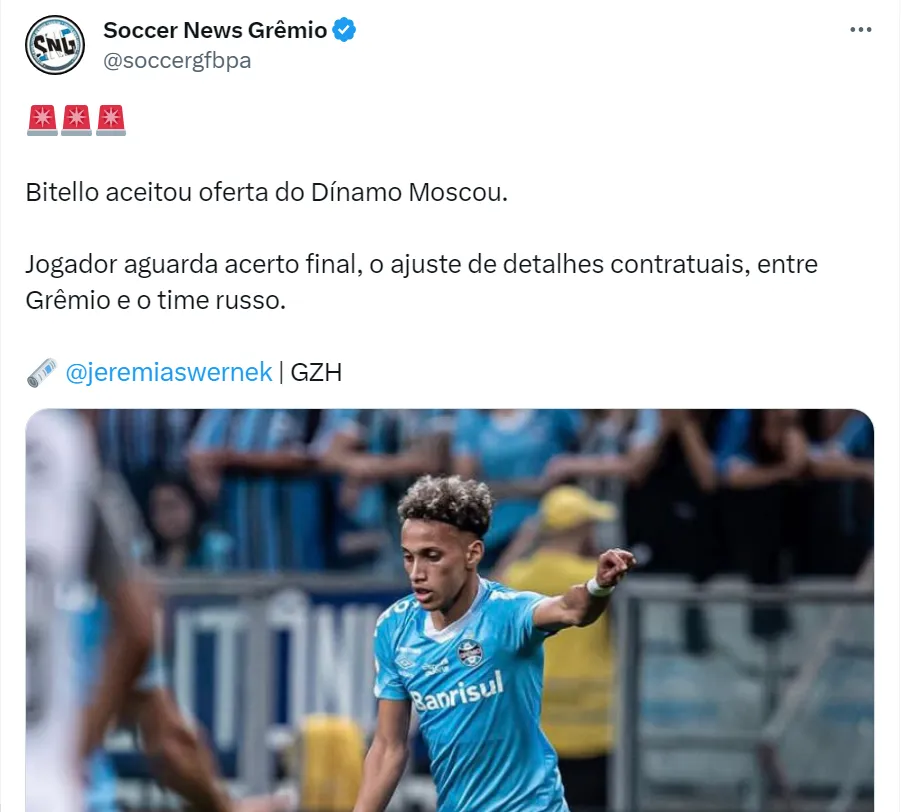Viewport: 915px width, 812px height.
Task: Click the 'Jogador aguarda acerto final' paragraph
Action: point(421,282)
